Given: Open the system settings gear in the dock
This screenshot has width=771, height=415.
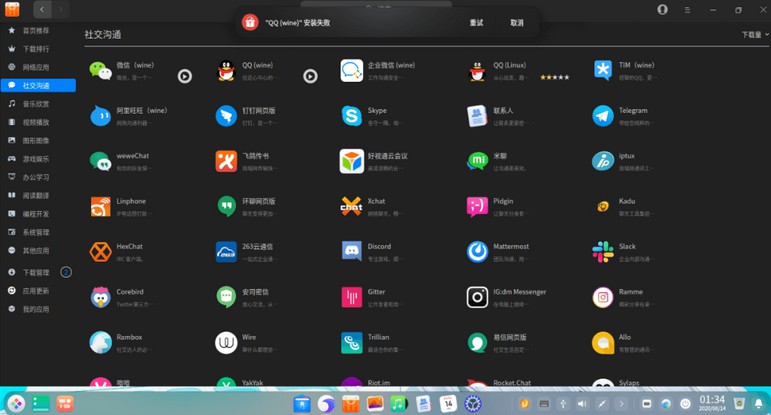Looking at the screenshot, I should point(473,404).
